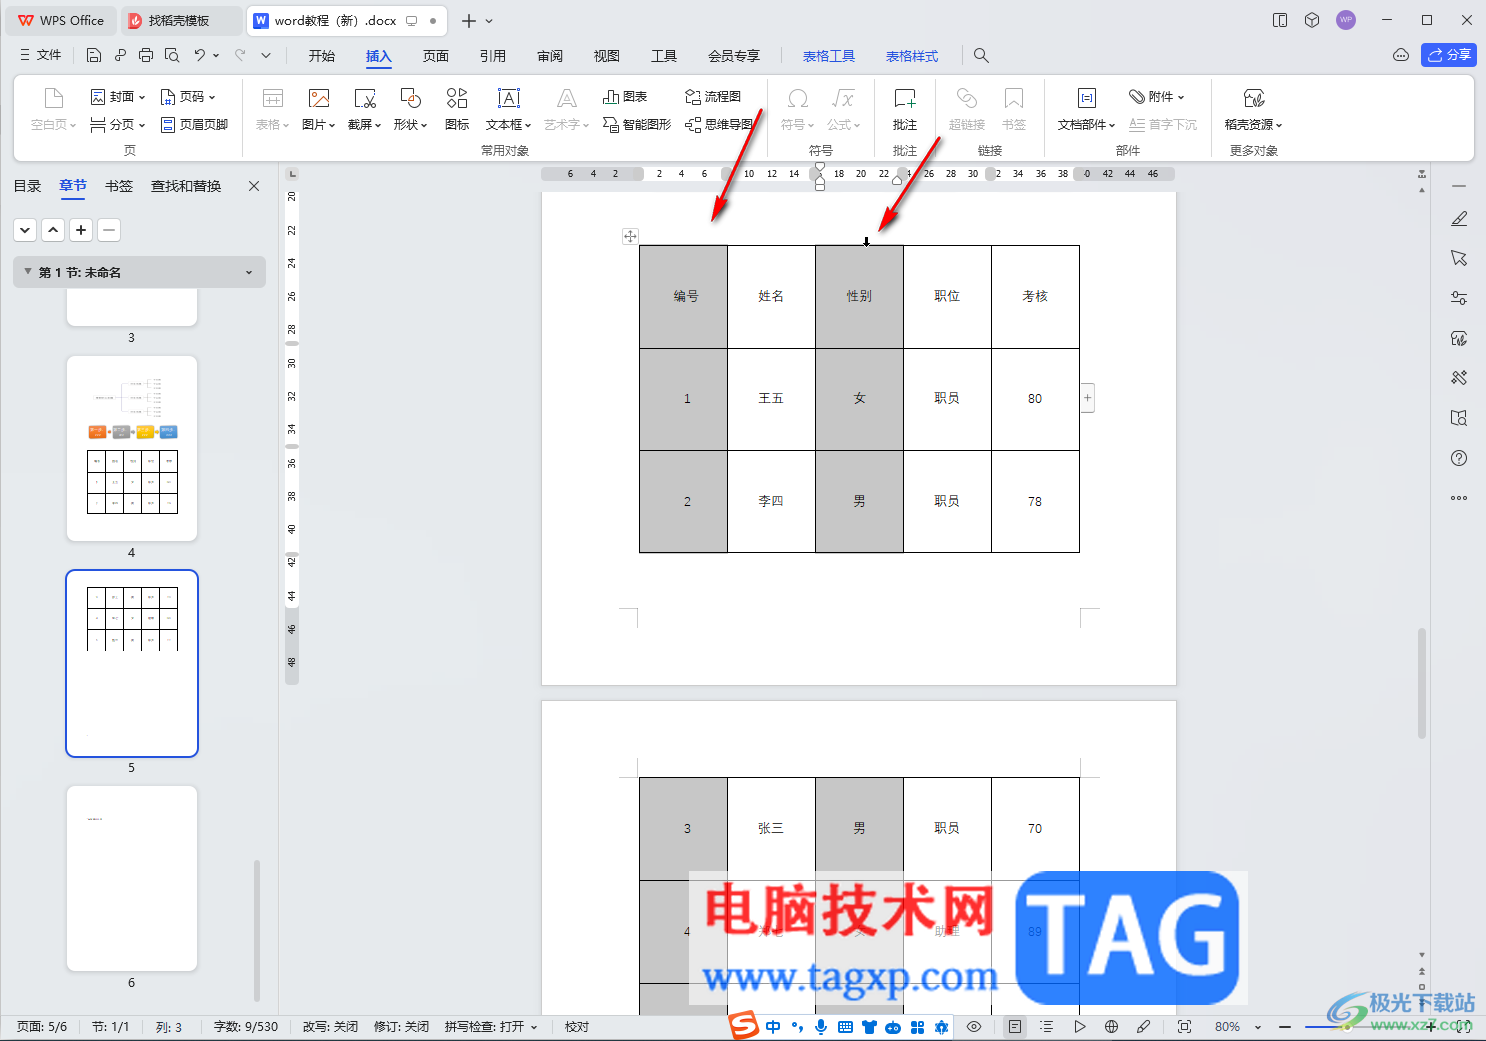Switch to the 页面 ribbon tab

pos(436,56)
